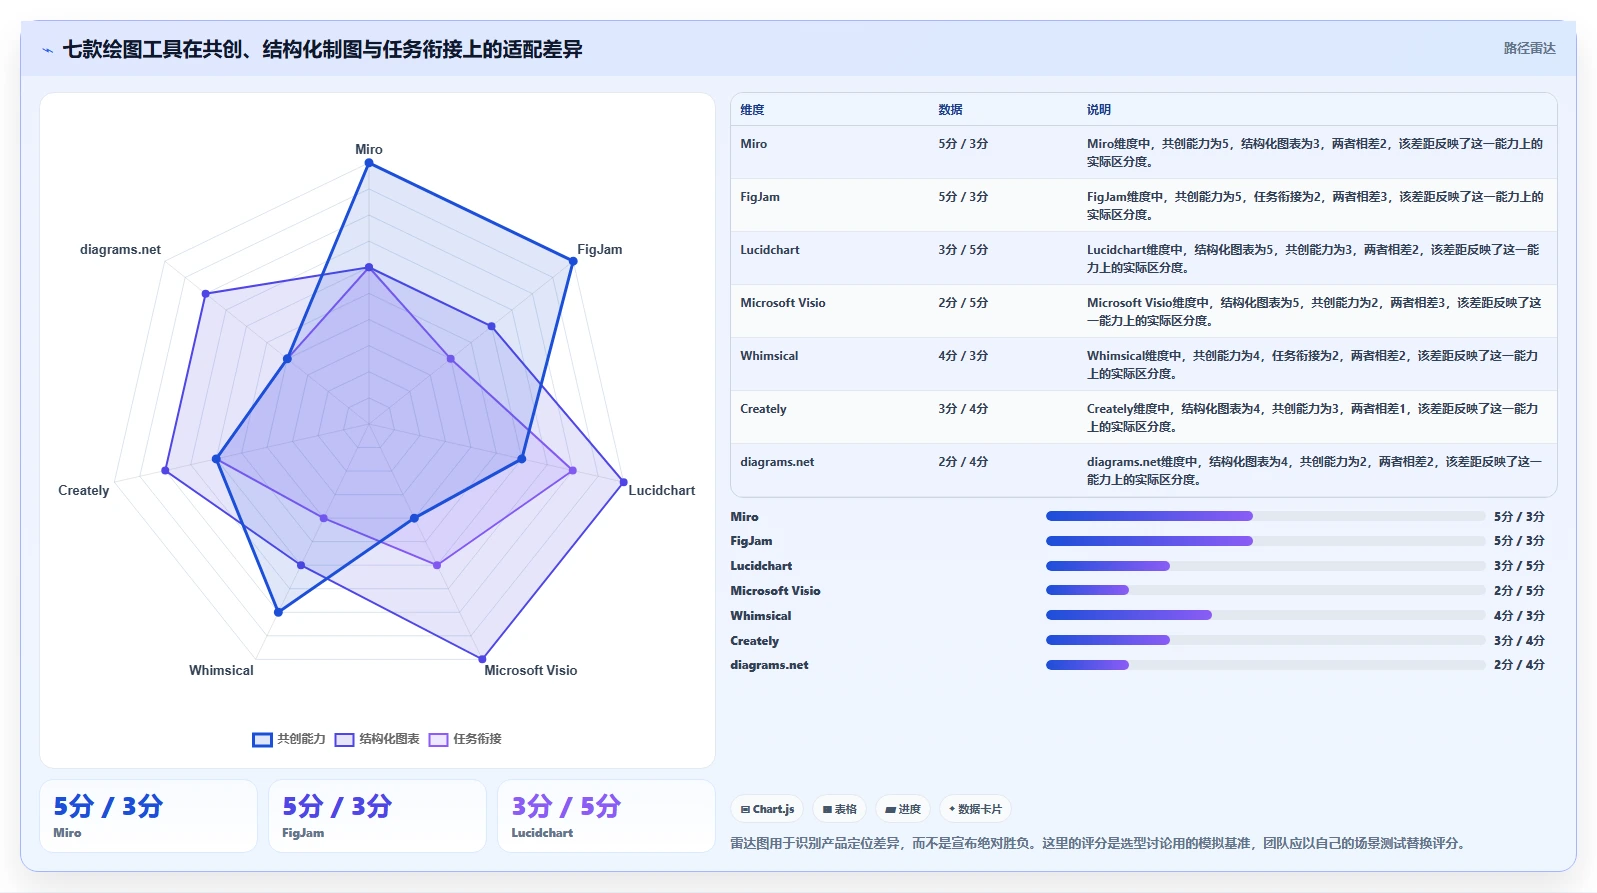Click the Whimsical label in progress list
1597x893 pixels.
[x=760, y=616]
